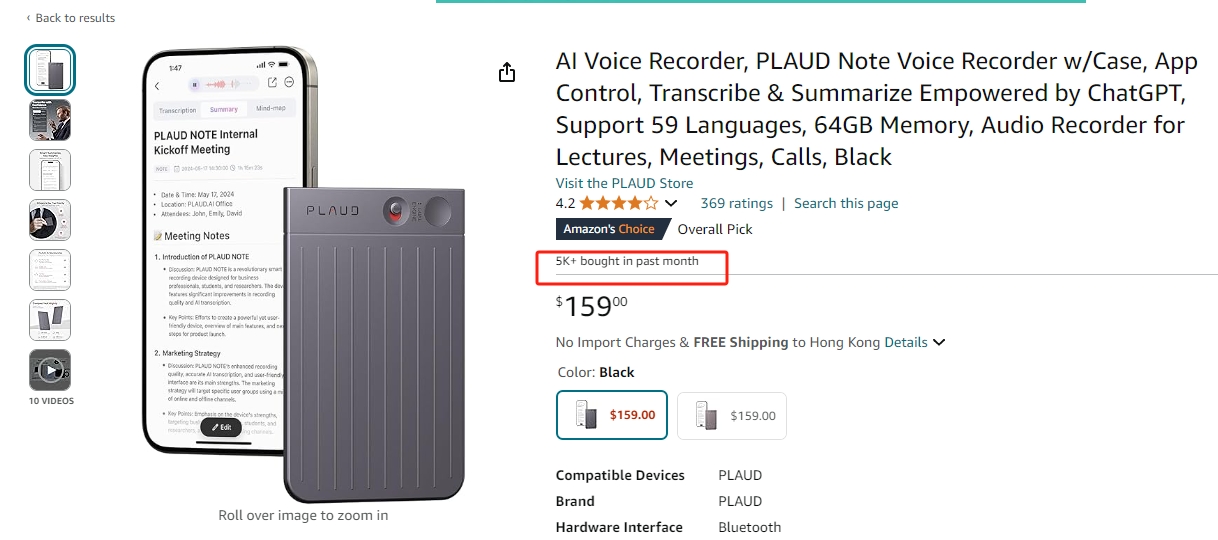The width and height of the screenshot is (1218, 540).
Task: Expand the rating dropdown chevron next to 4.2
Action: 669,204
